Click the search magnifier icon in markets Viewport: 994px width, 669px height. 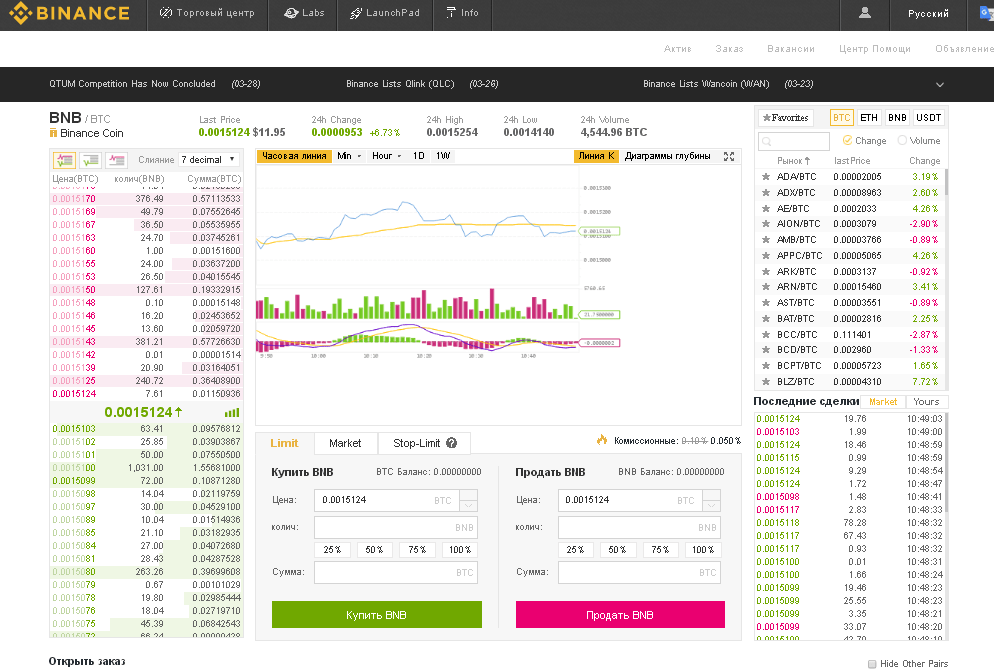(x=767, y=141)
